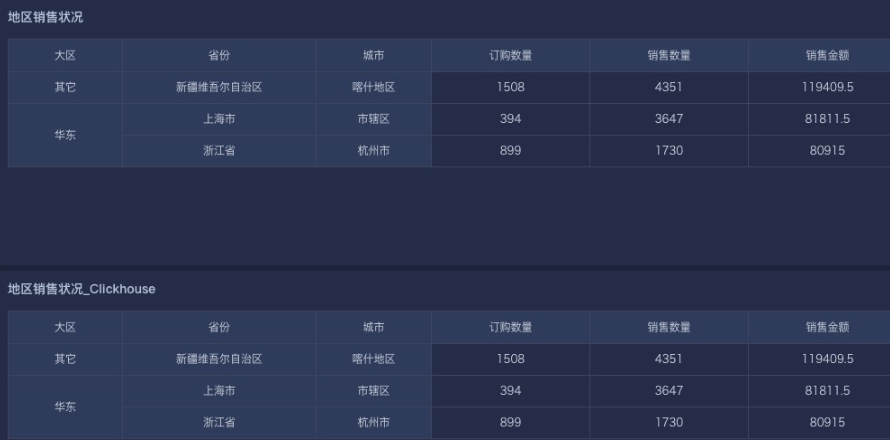Viewport: 890px width, 440px height.
Task: Click 销售数量 header in the top table
Action: (x=669, y=55)
